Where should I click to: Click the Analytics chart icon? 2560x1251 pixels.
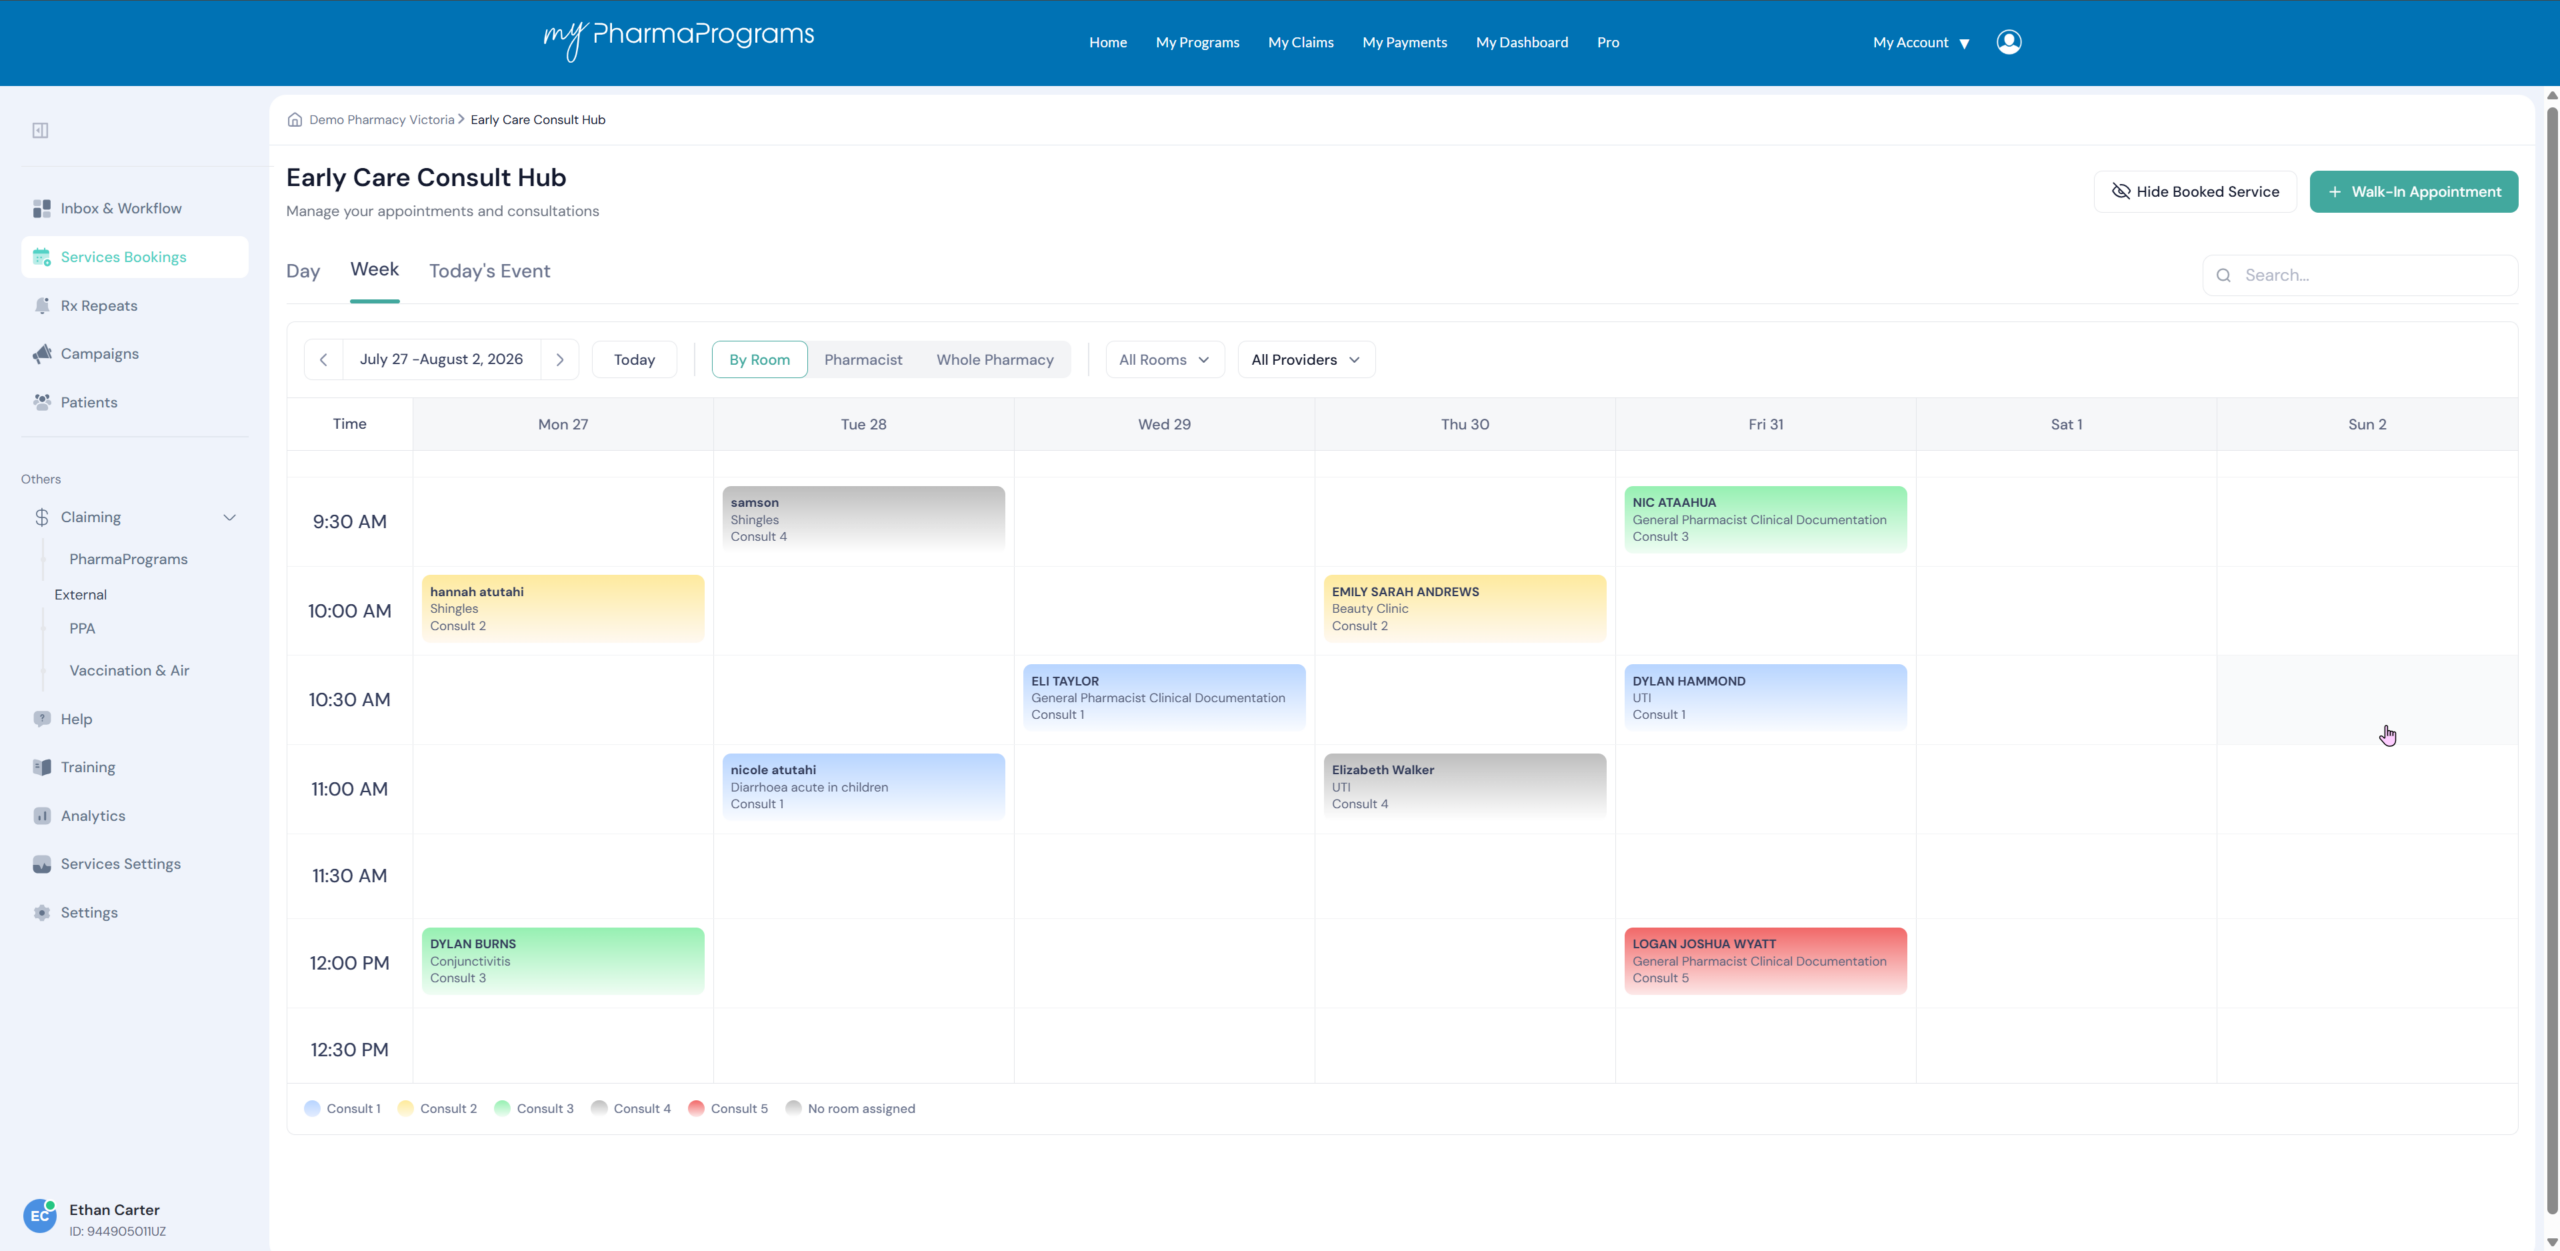(42, 816)
